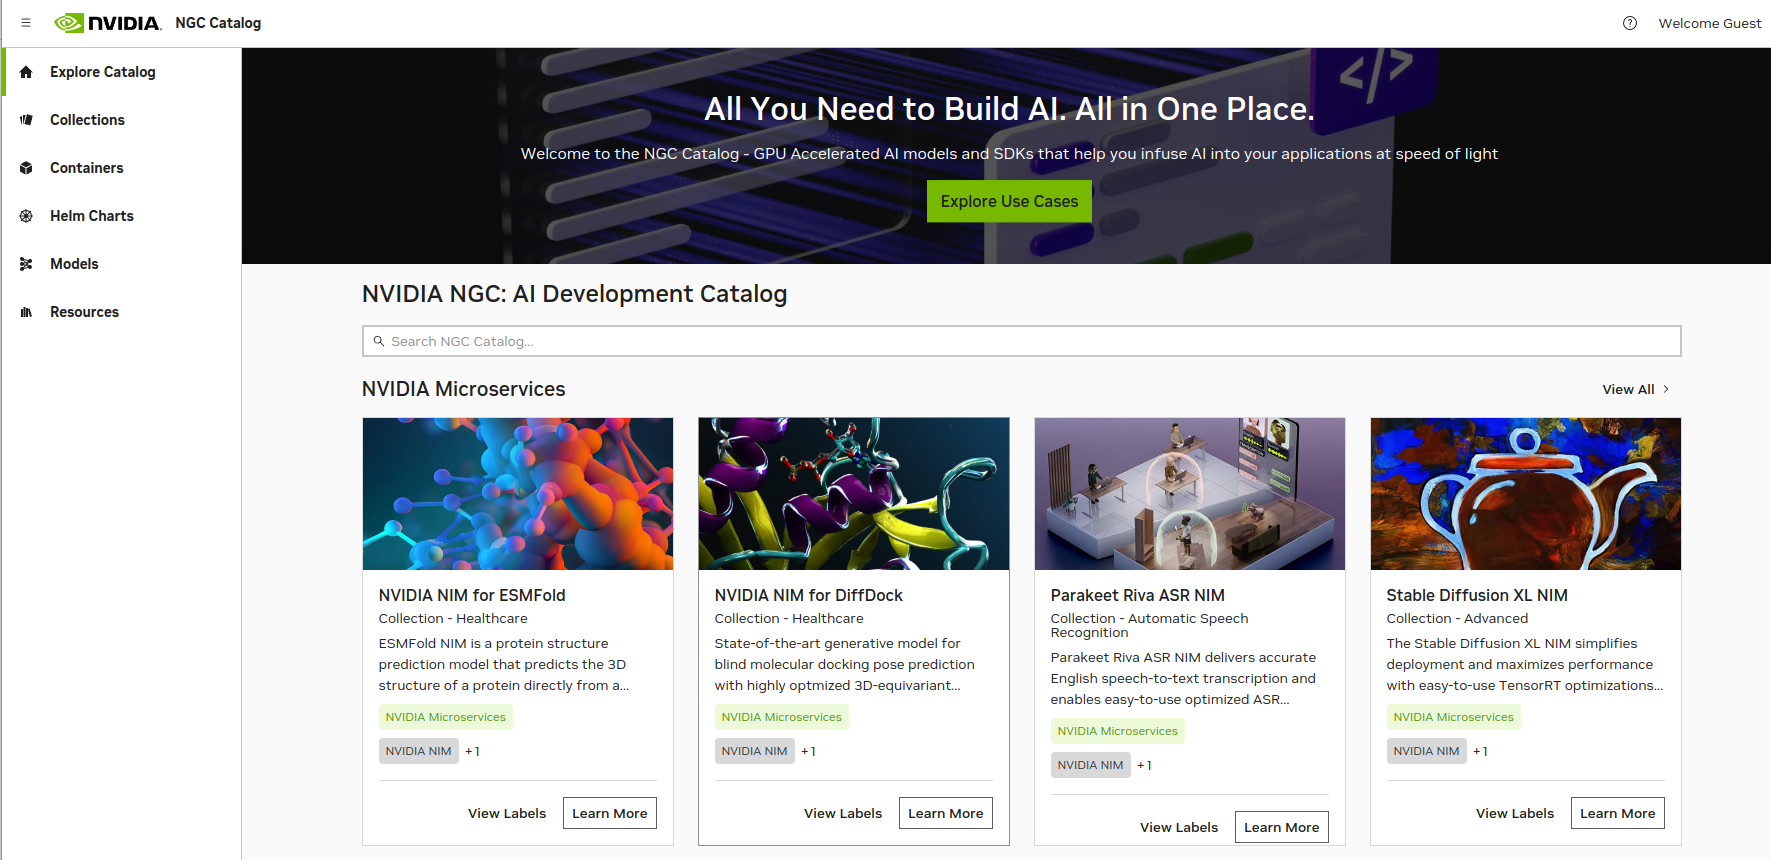Click the NVIDIA logo
The height and width of the screenshot is (860, 1771).
tap(108, 23)
